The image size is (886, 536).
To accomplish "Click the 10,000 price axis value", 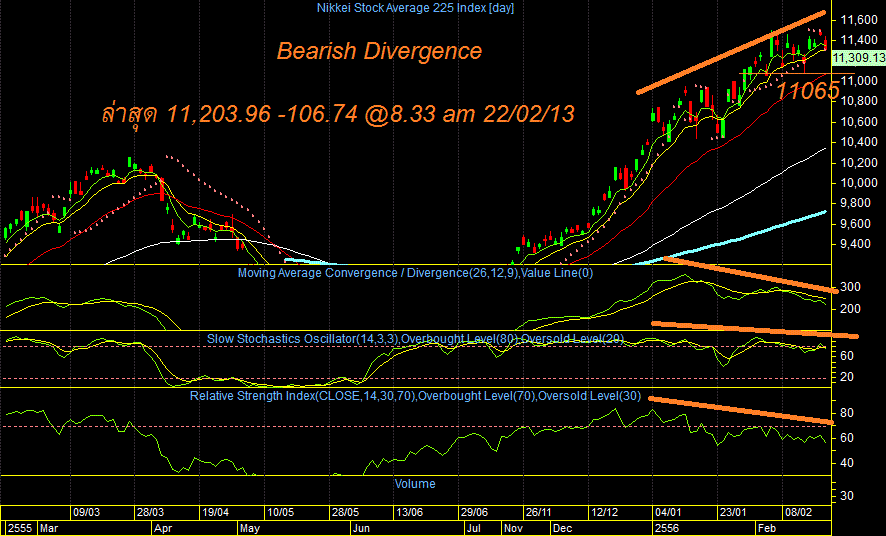I will [x=859, y=183].
